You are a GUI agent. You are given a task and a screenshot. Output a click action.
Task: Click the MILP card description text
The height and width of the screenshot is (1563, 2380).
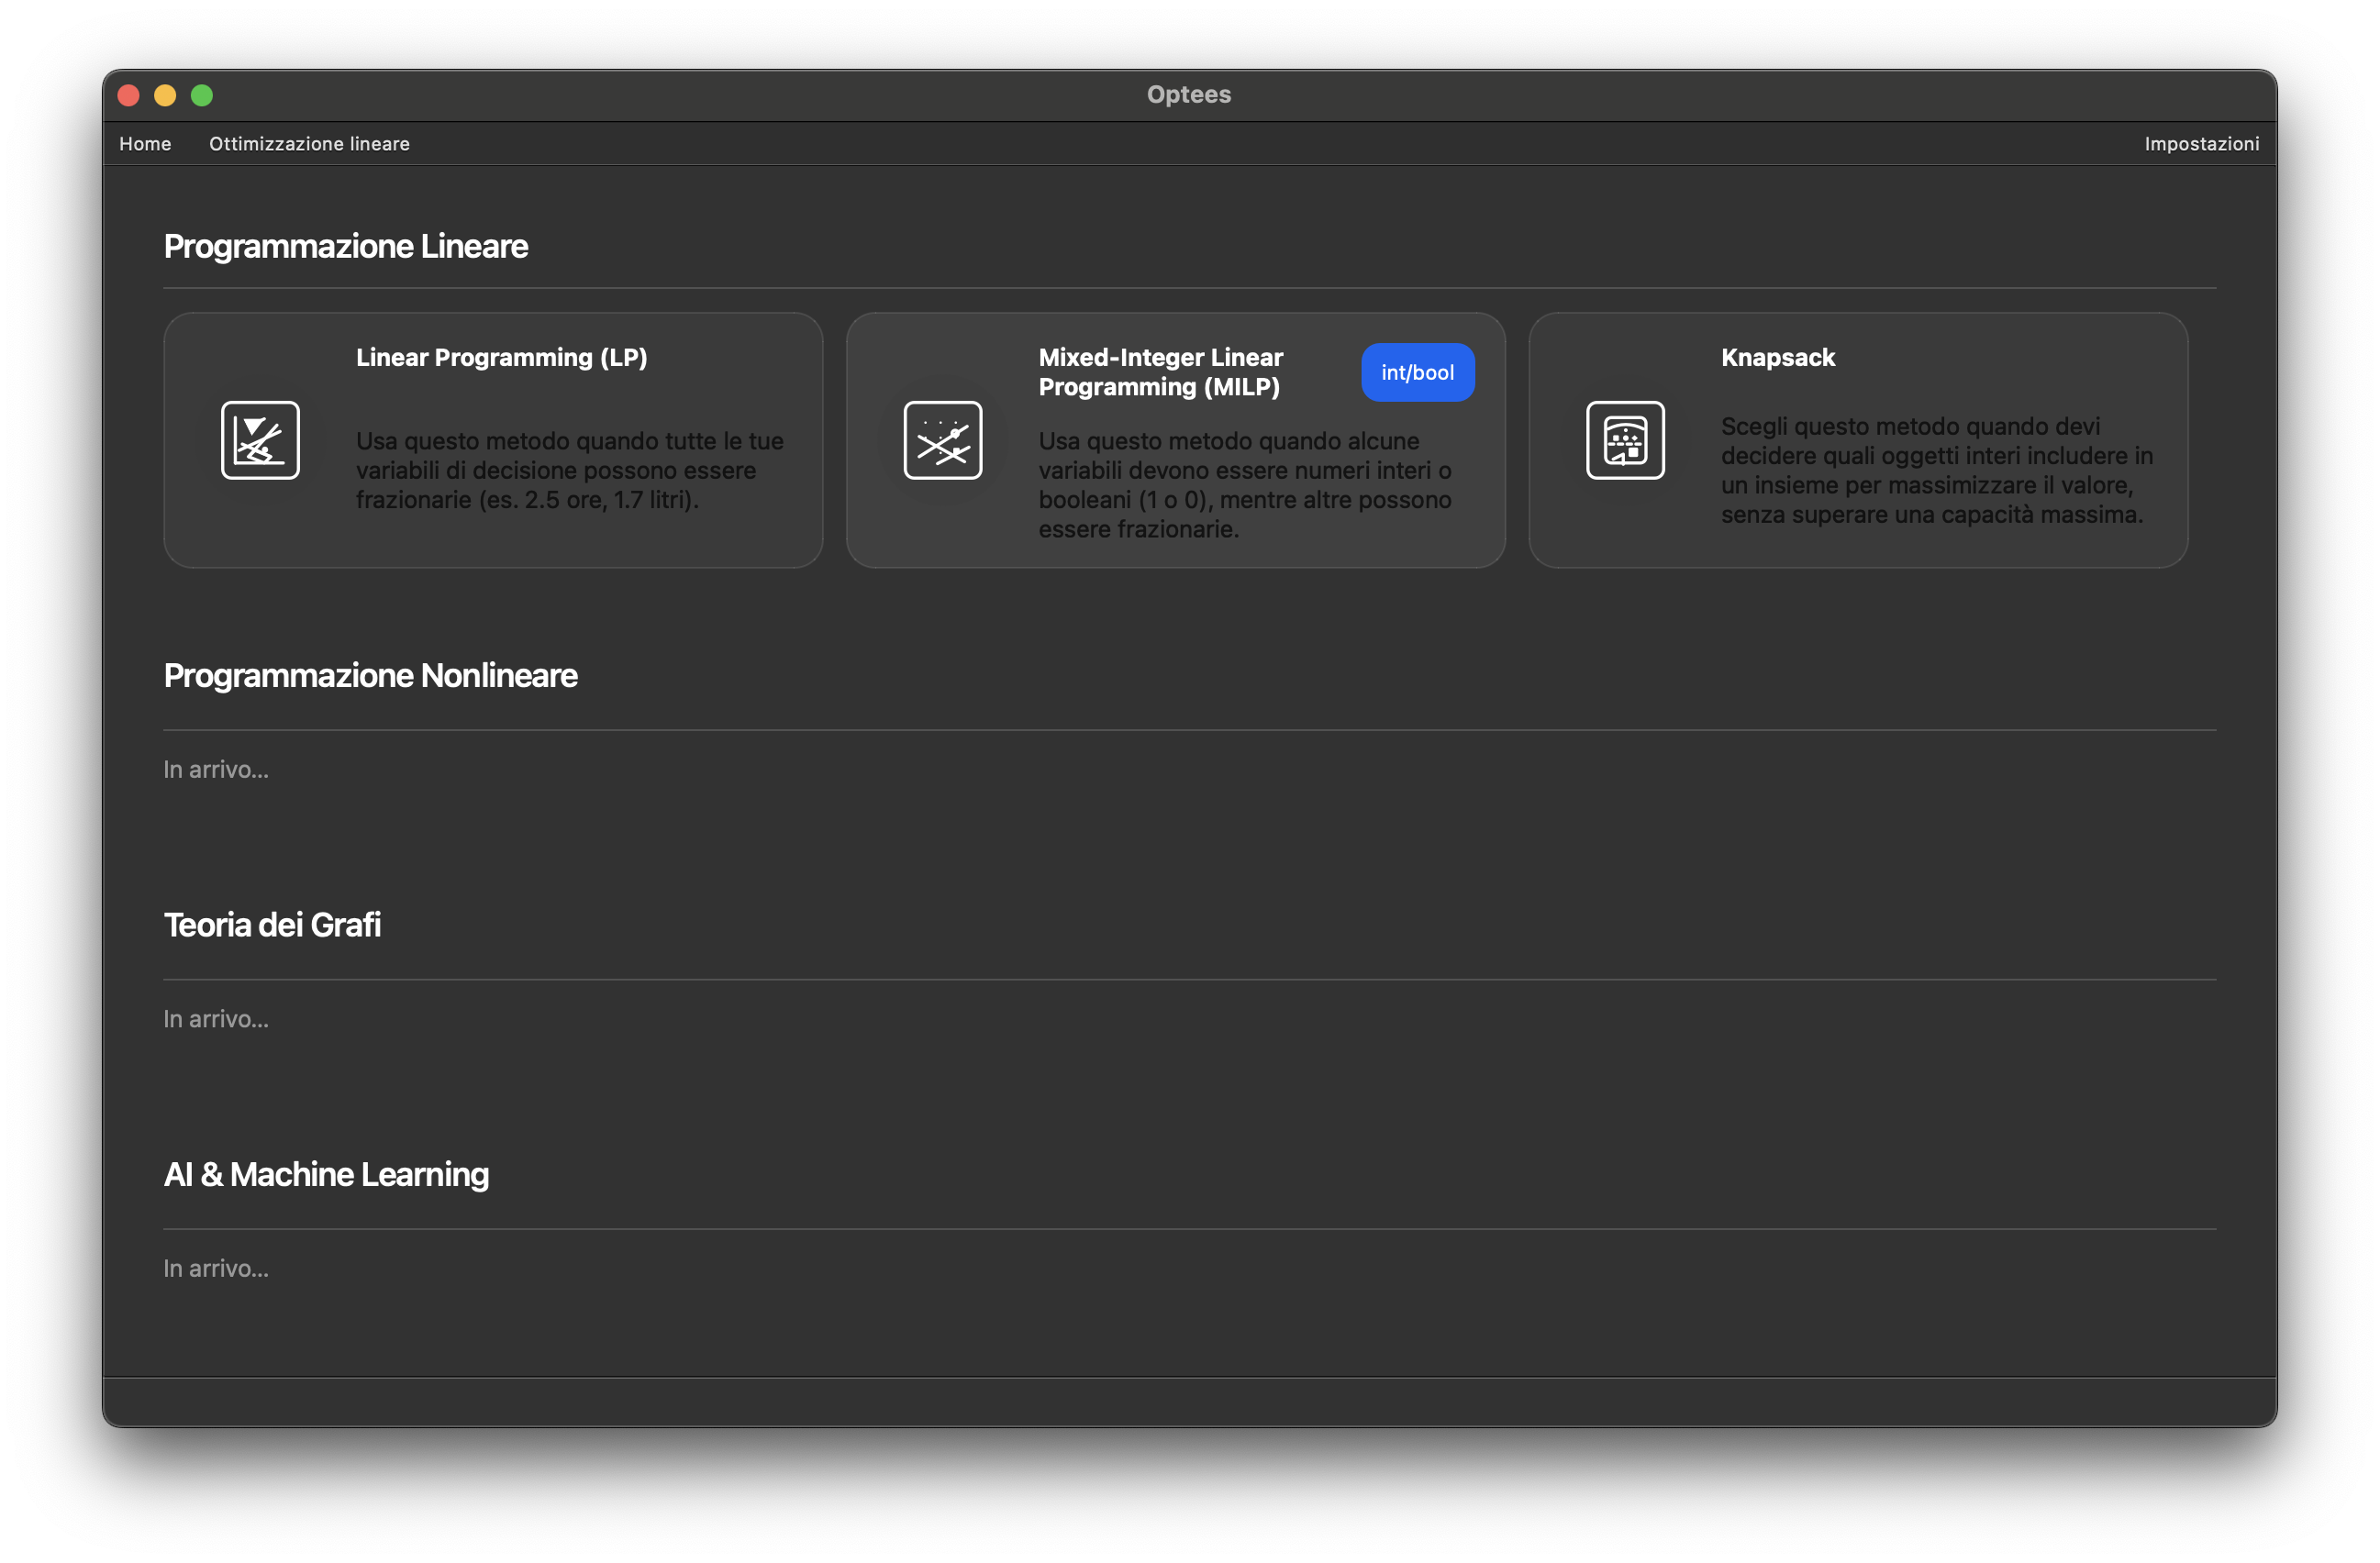point(1244,484)
